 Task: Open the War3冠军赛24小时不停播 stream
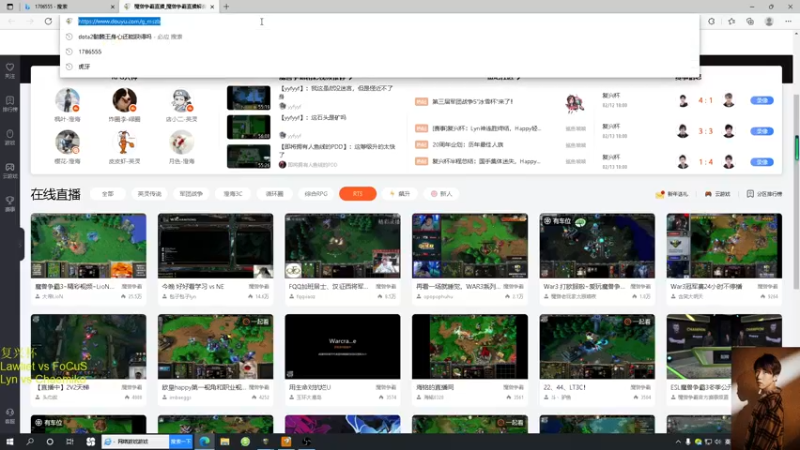coord(724,246)
